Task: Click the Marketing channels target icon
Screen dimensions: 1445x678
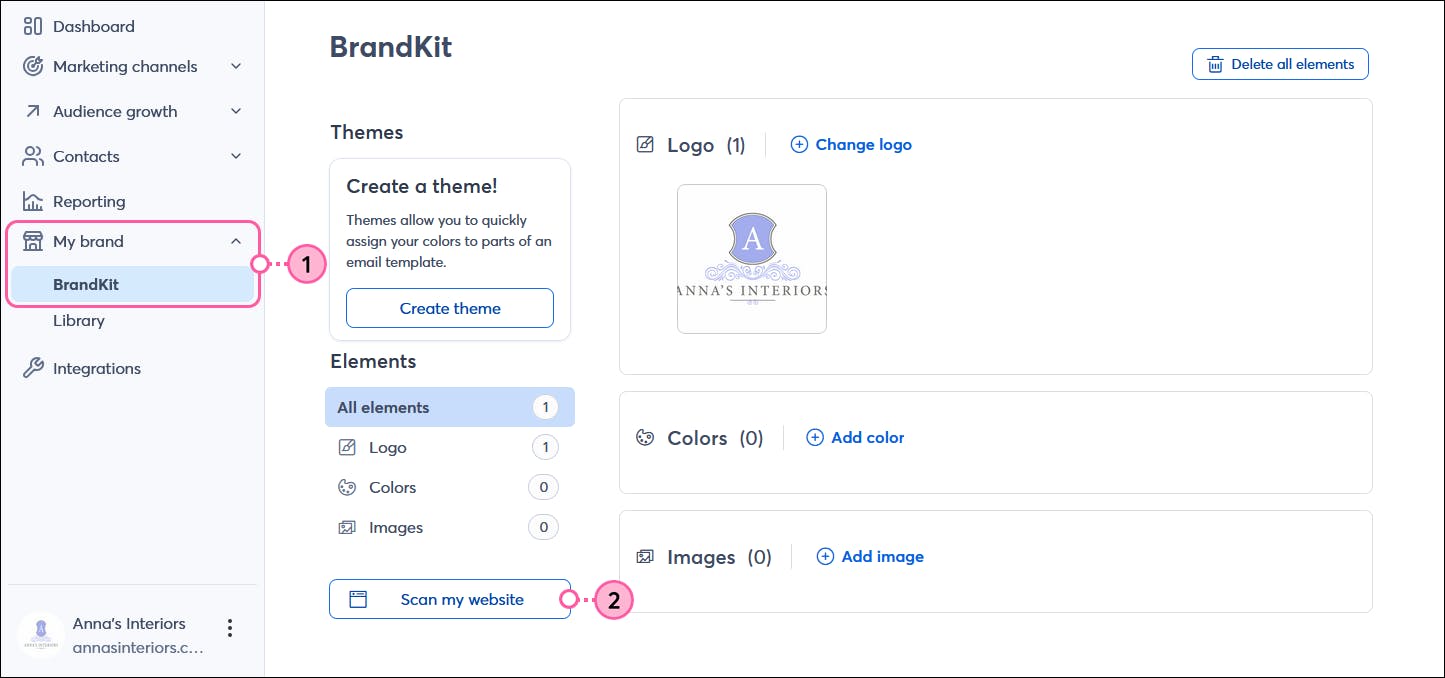Action: pyautogui.click(x=33, y=66)
